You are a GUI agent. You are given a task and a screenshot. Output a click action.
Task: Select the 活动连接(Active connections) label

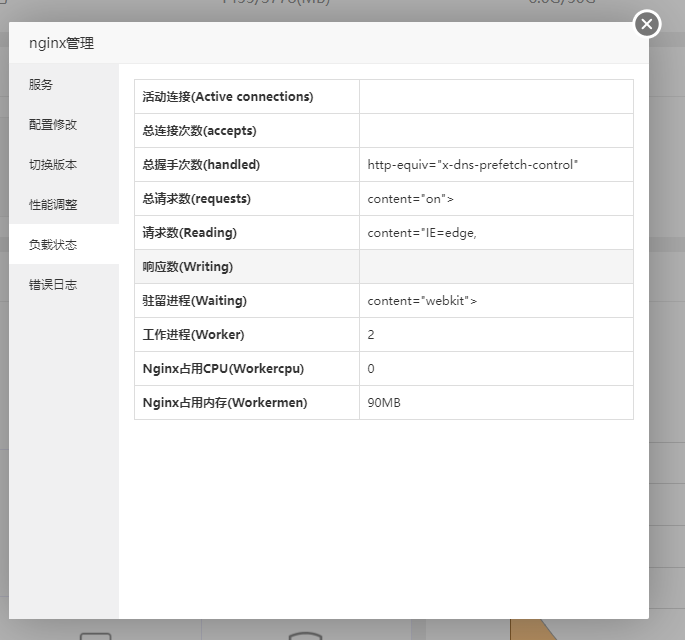(x=228, y=97)
